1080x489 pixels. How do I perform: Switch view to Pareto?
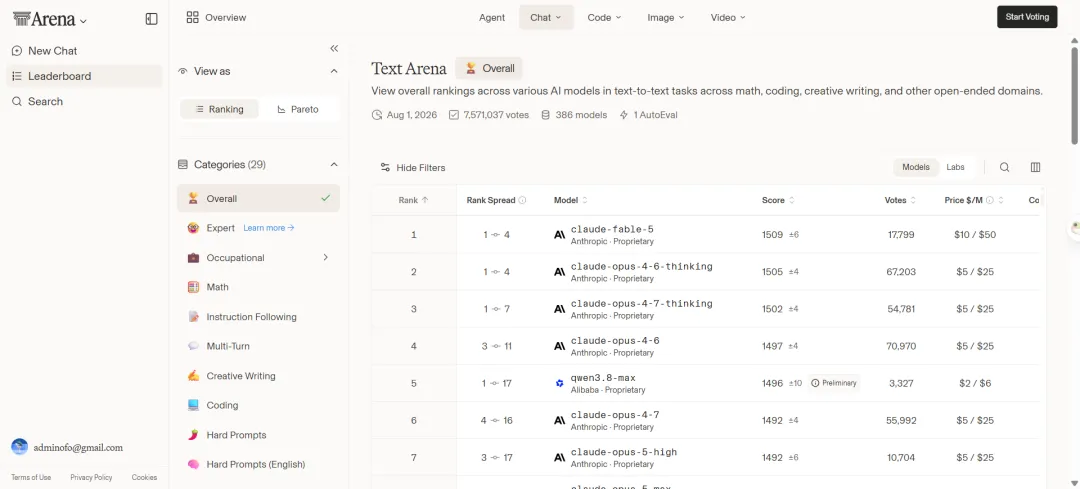(x=298, y=109)
